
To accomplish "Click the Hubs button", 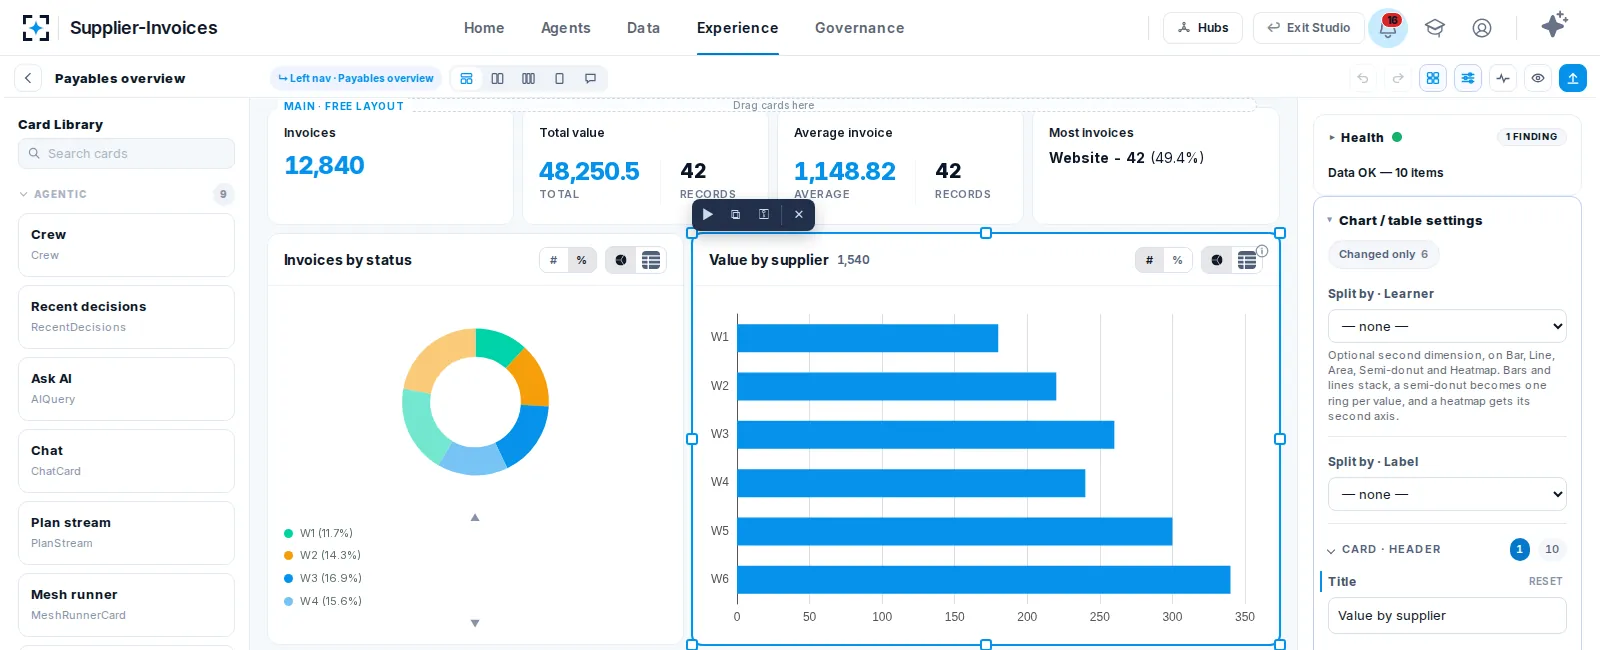I will 1203,28.
